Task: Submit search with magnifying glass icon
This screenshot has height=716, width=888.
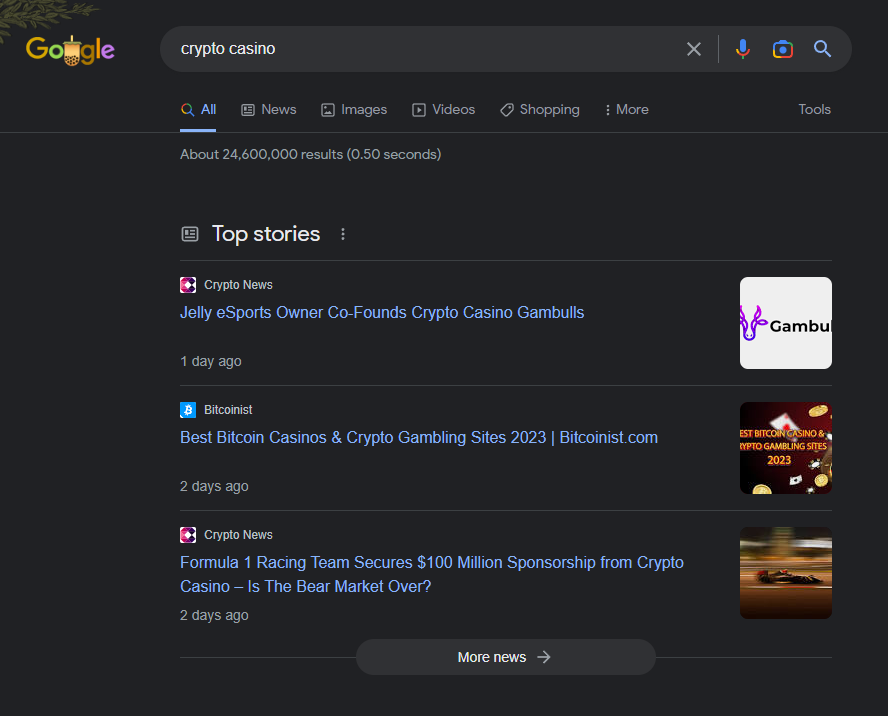Action: (x=822, y=49)
